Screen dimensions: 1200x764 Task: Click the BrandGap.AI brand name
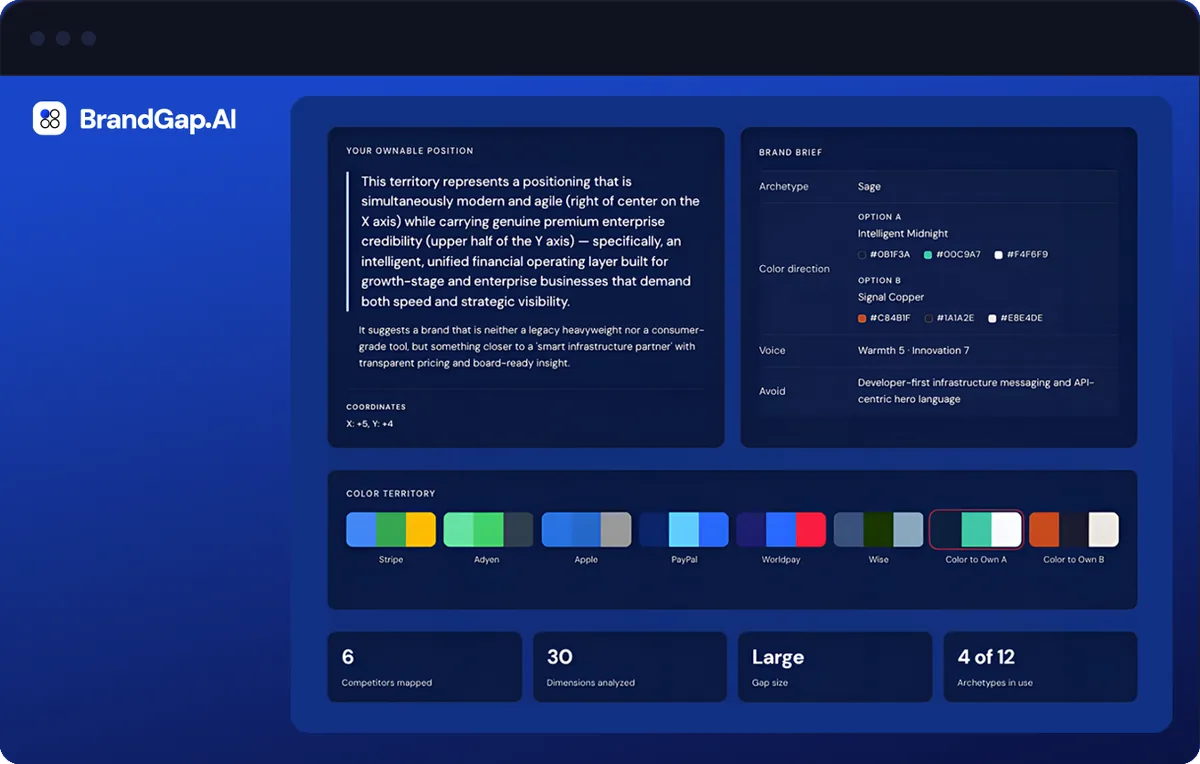[x=158, y=120]
